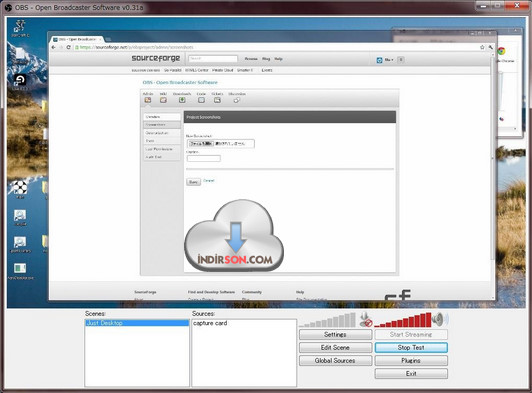Mute the microphone via mic icon
The height and width of the screenshot is (393, 532).
click(366, 320)
